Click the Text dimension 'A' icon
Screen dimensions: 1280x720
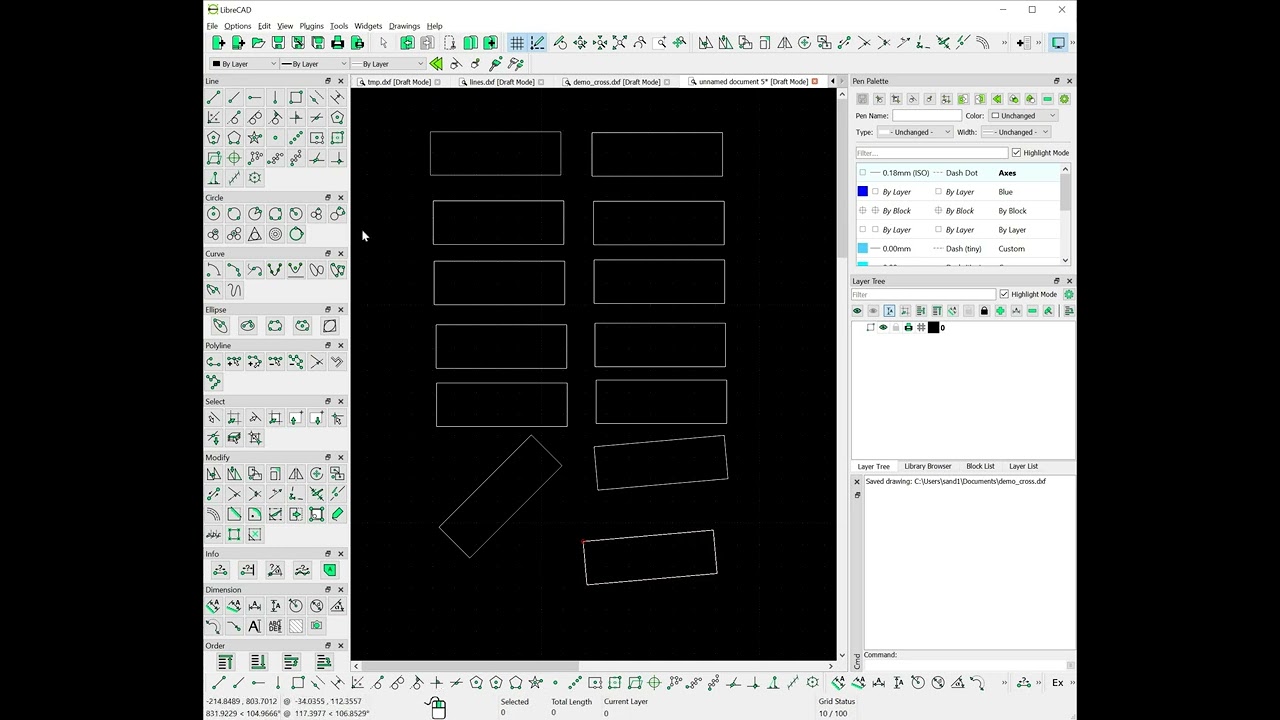[254, 626]
